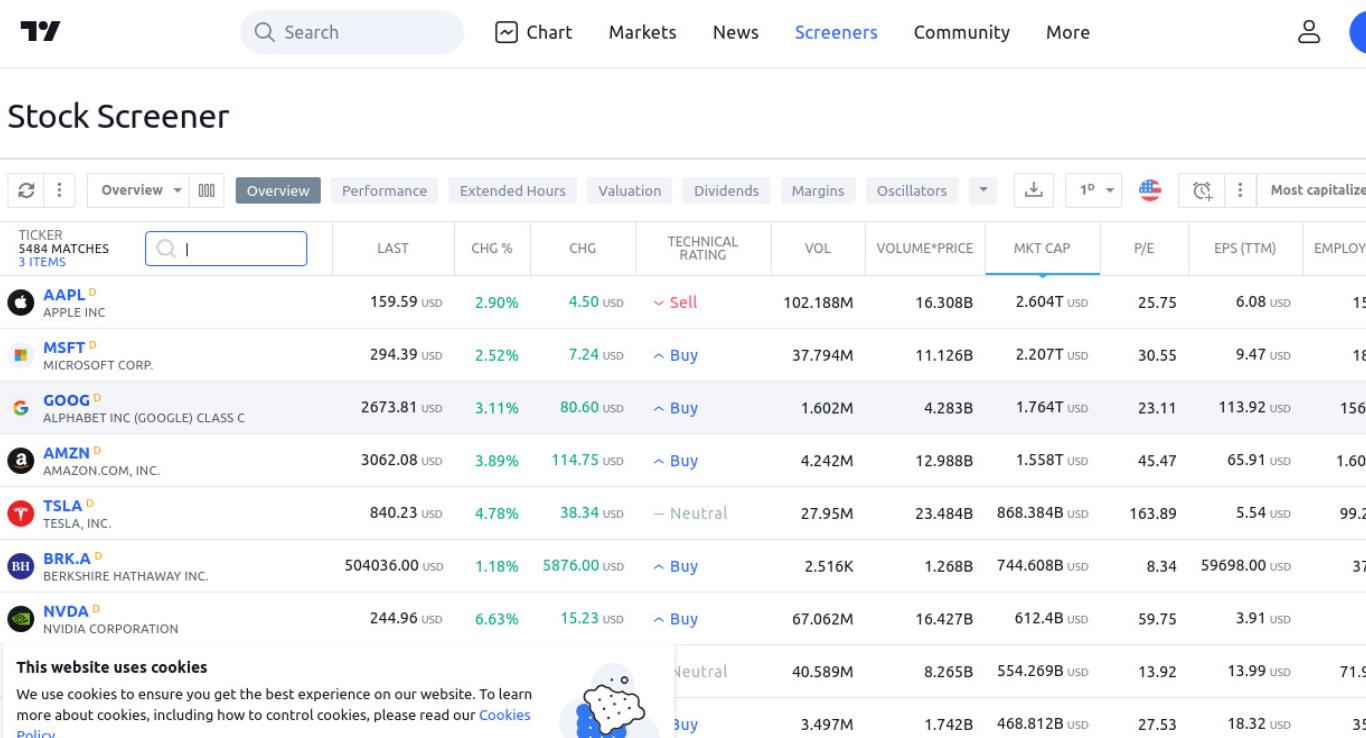The height and width of the screenshot is (738, 1366).
Task: Click the TradingView logo
Action: click(x=40, y=32)
